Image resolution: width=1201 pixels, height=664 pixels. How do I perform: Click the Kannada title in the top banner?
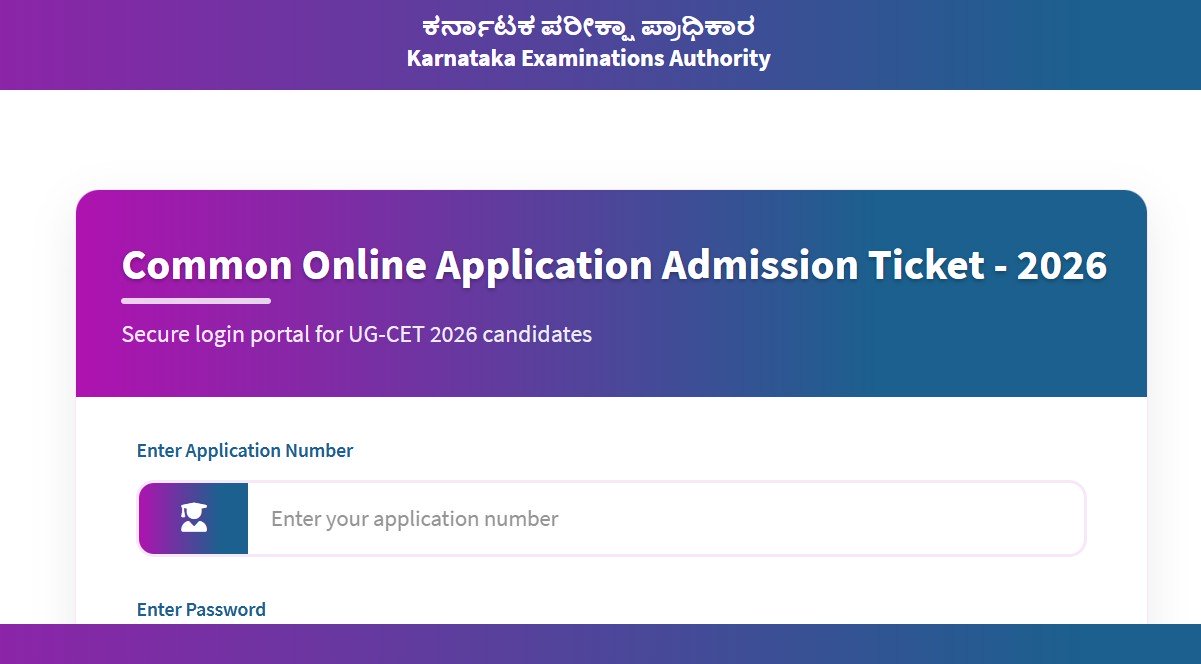click(x=587, y=25)
